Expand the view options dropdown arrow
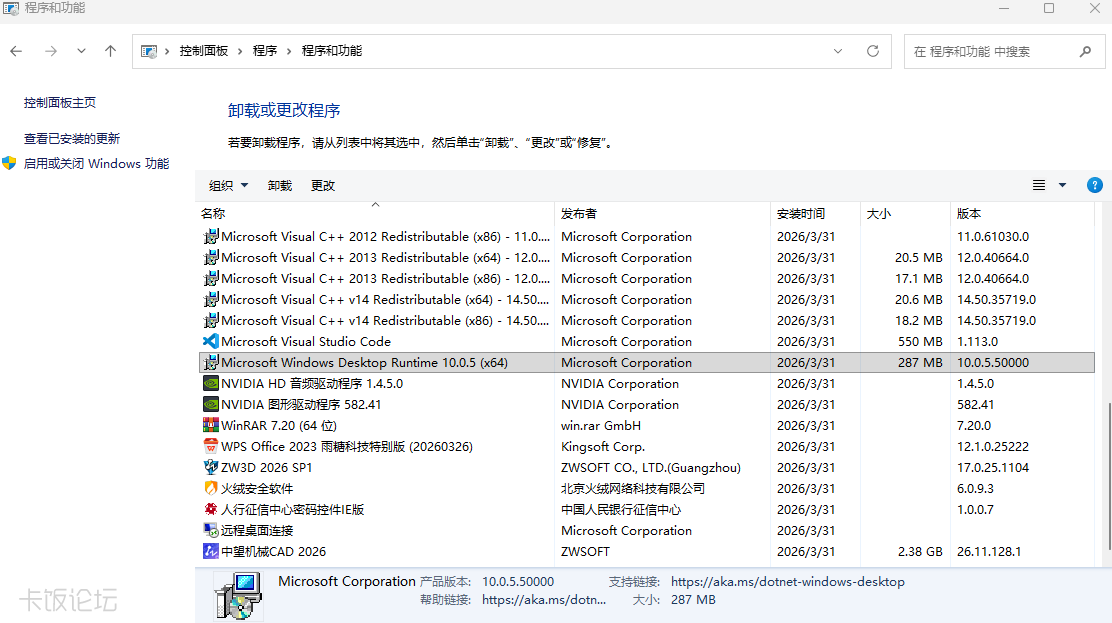 tap(1062, 185)
